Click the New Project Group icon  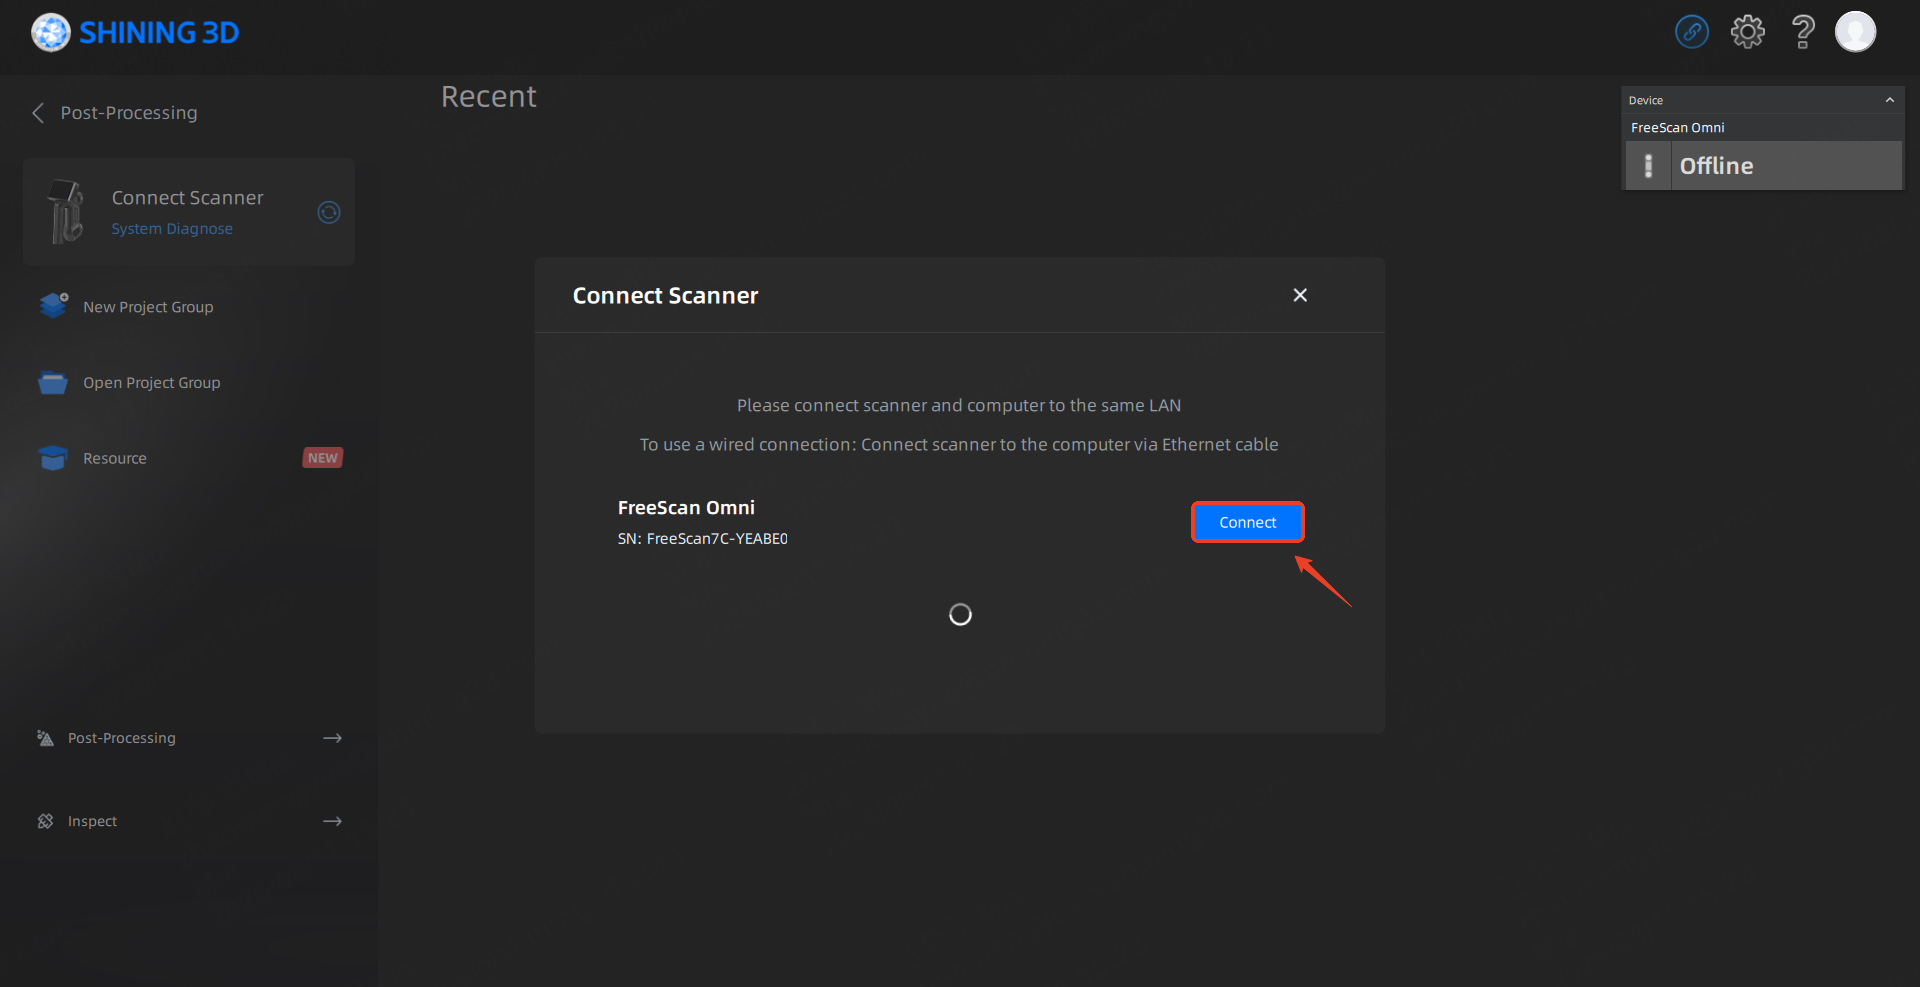click(x=53, y=306)
